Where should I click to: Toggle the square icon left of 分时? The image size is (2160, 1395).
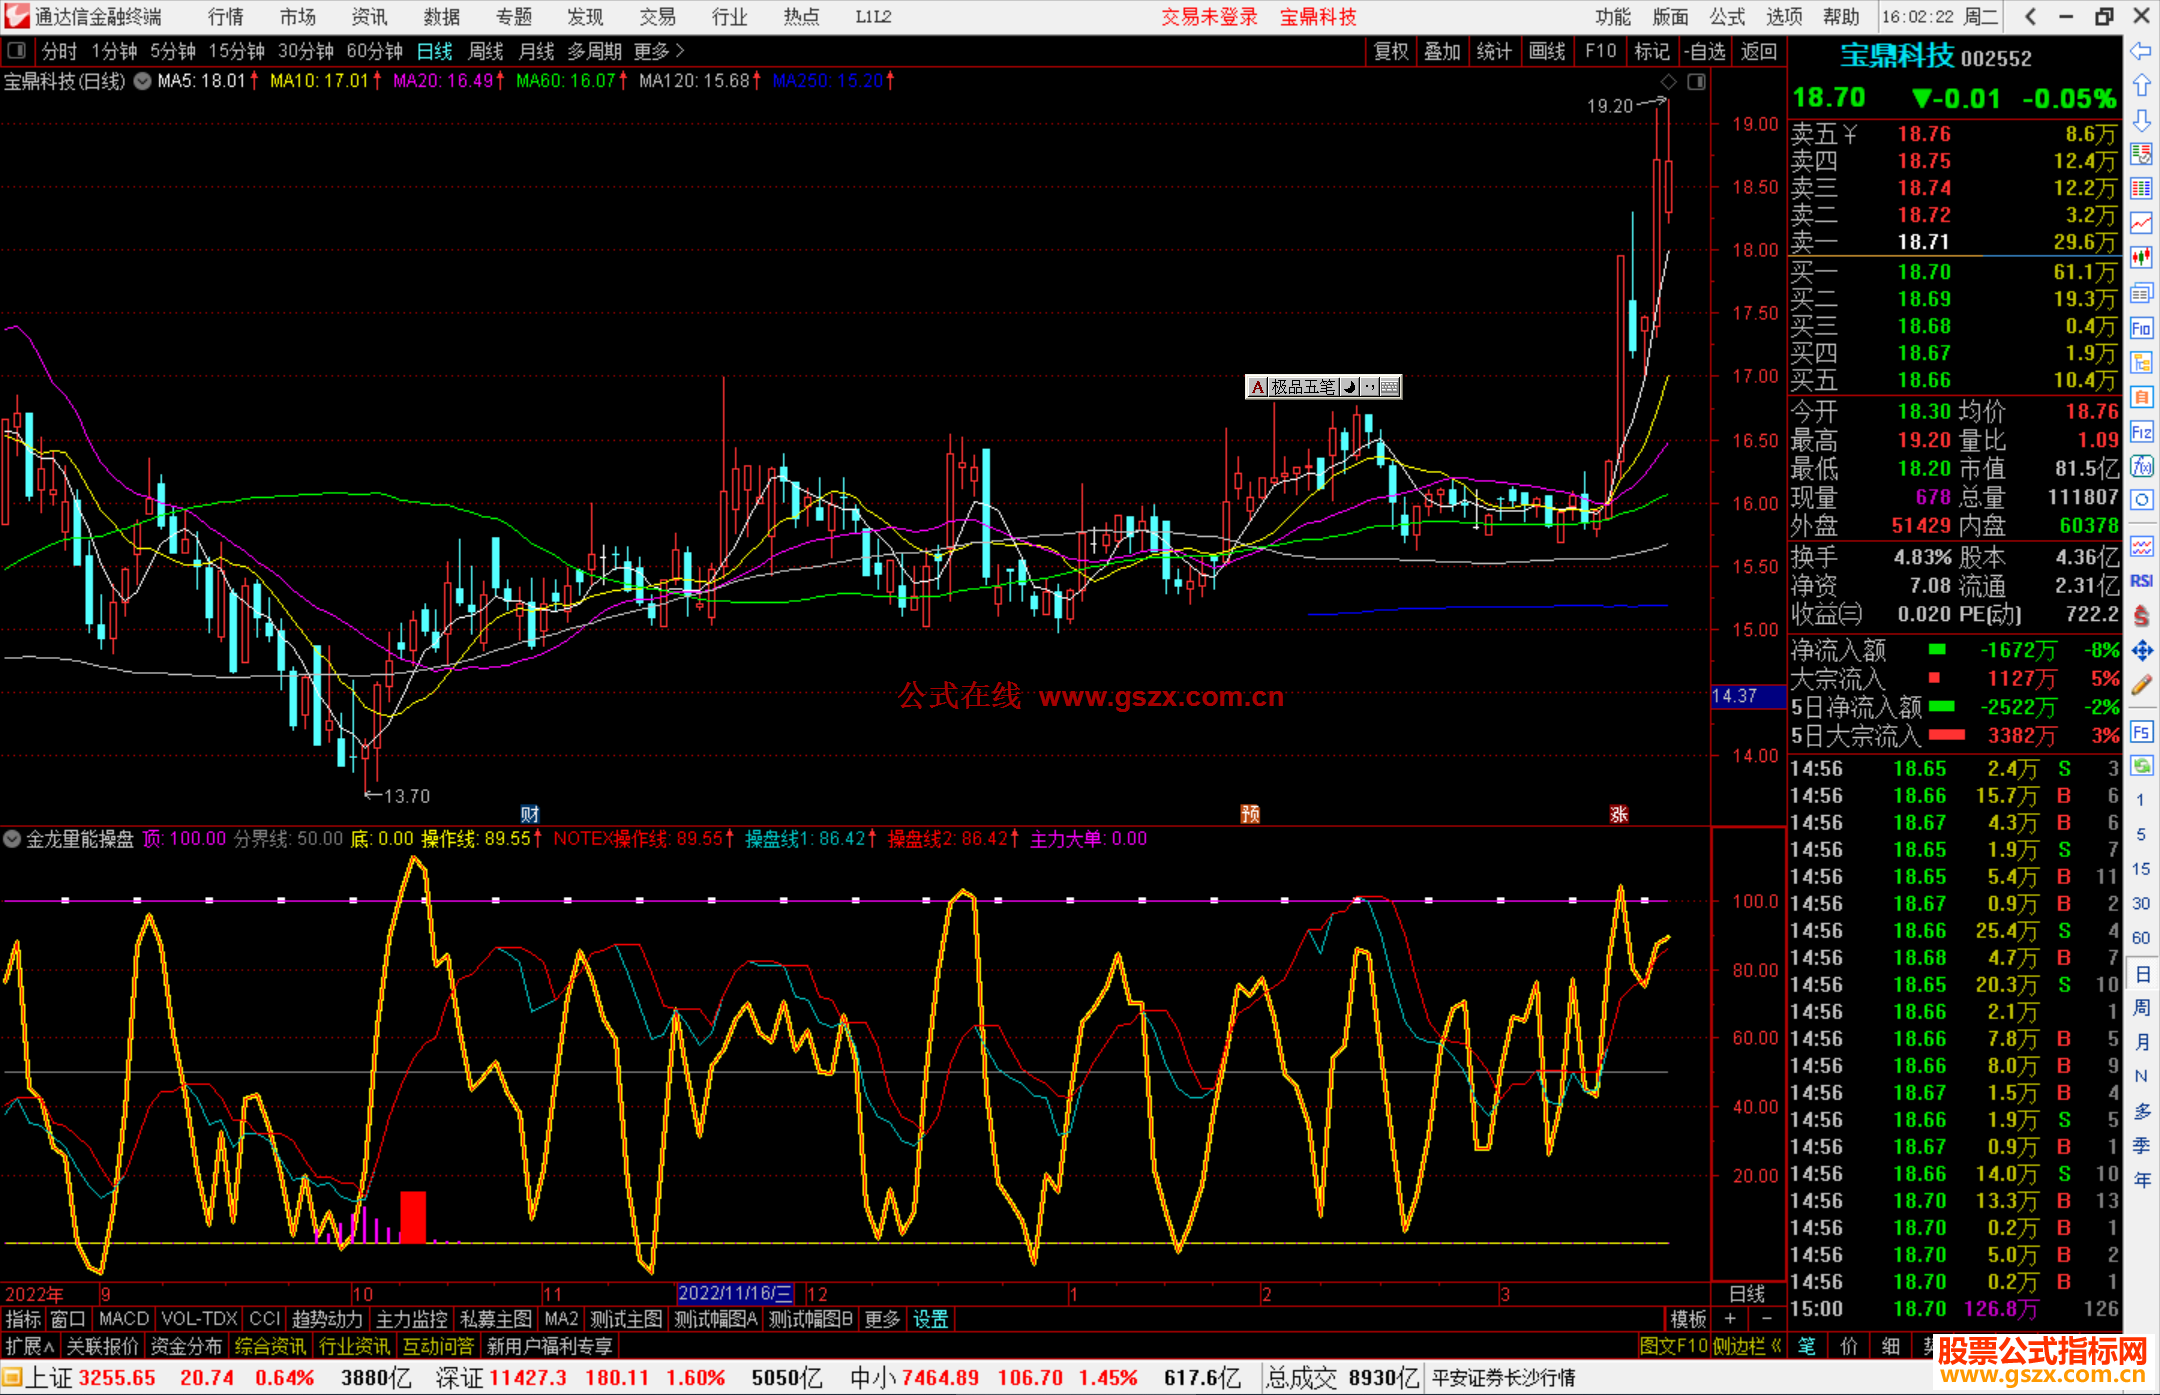click(17, 50)
